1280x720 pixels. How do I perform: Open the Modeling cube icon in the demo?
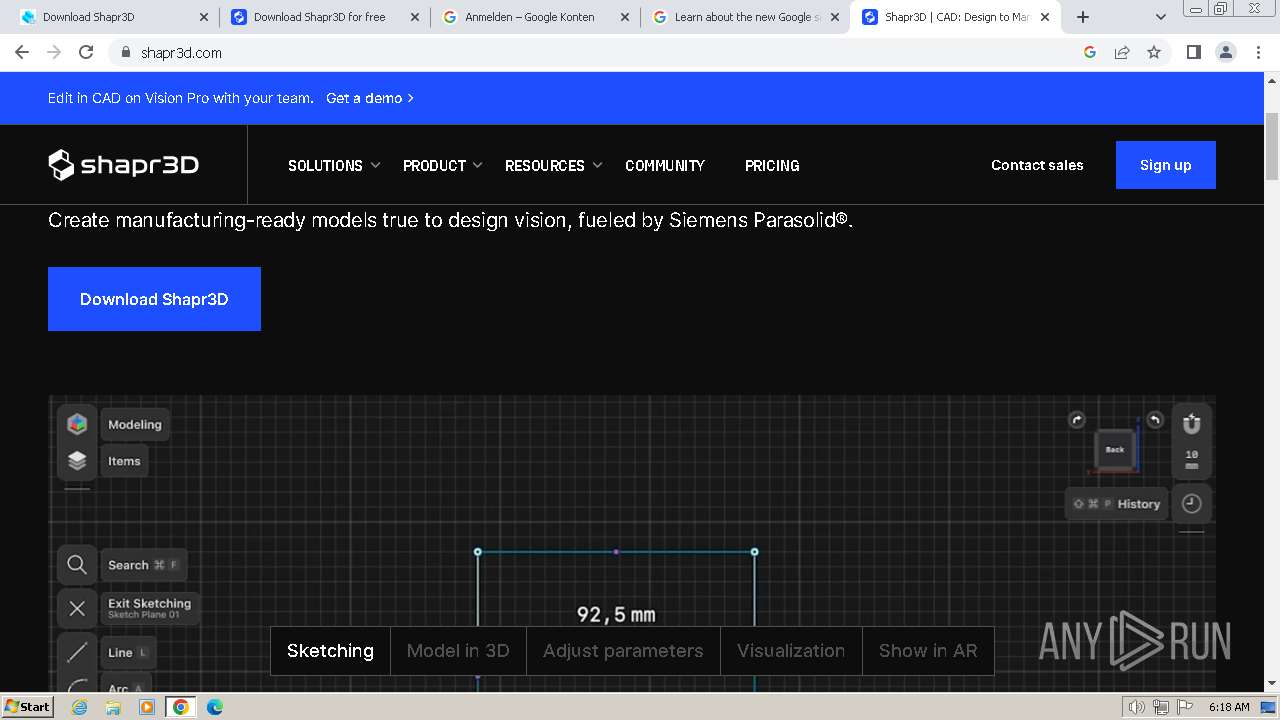77,424
